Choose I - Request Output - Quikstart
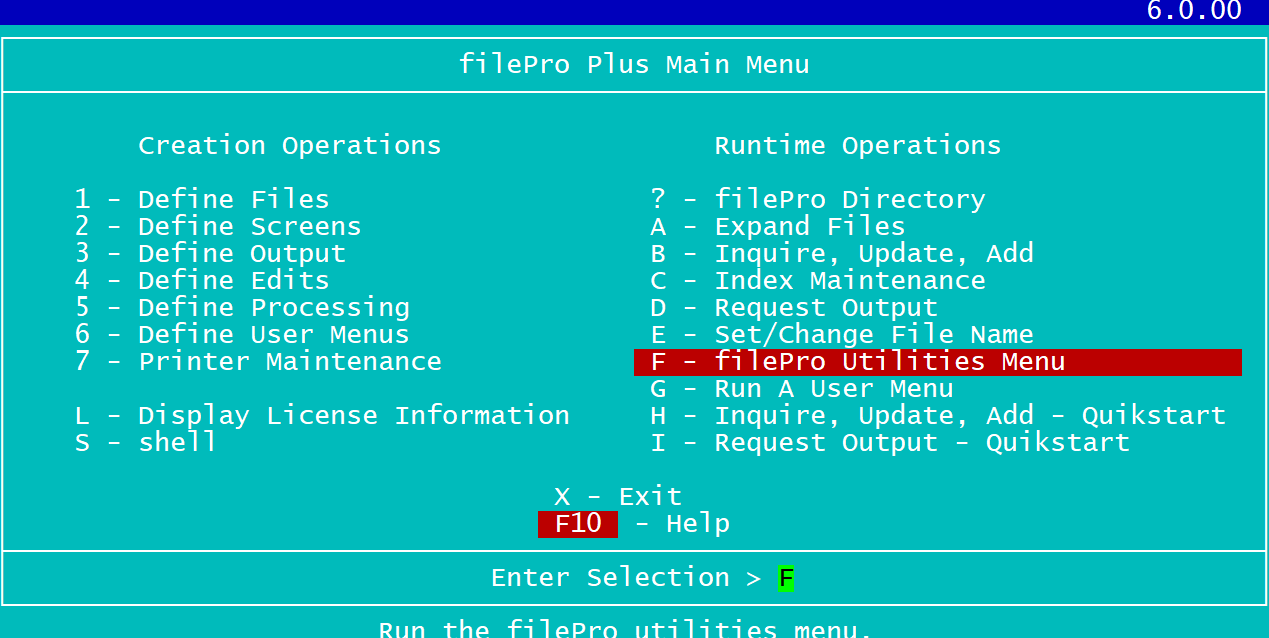The width and height of the screenshot is (1269, 638). coord(890,442)
